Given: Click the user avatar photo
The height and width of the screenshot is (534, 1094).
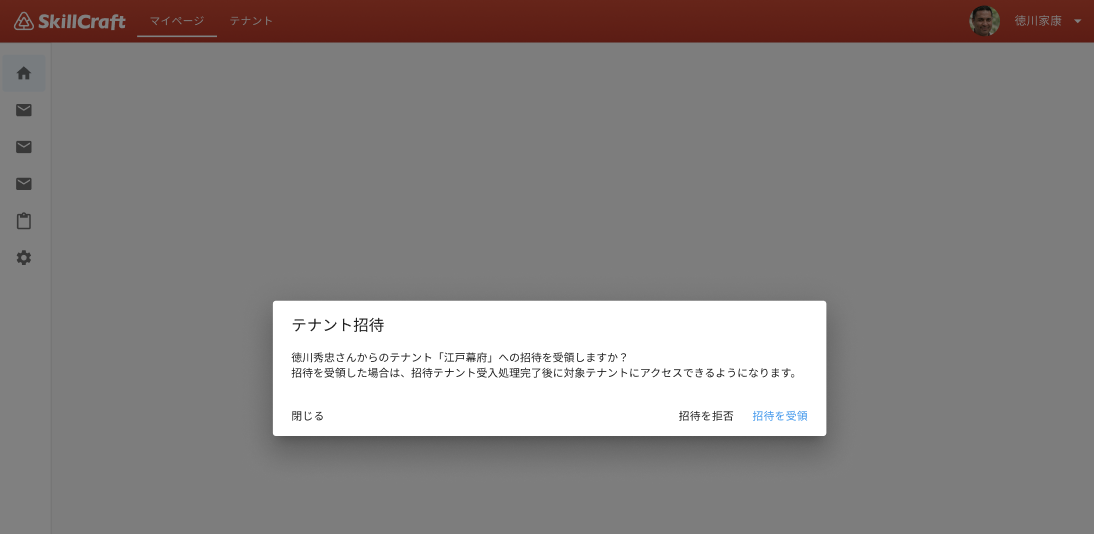Looking at the screenshot, I should click(984, 21).
